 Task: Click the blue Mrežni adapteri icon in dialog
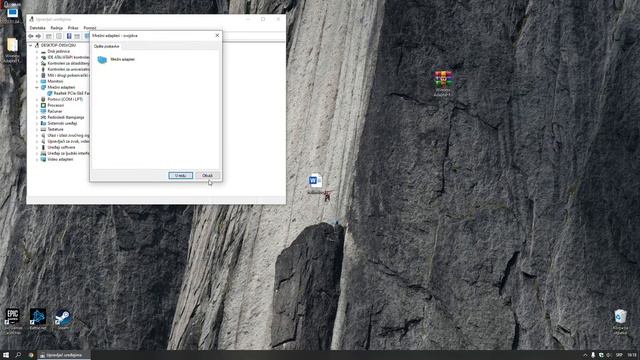click(102, 60)
